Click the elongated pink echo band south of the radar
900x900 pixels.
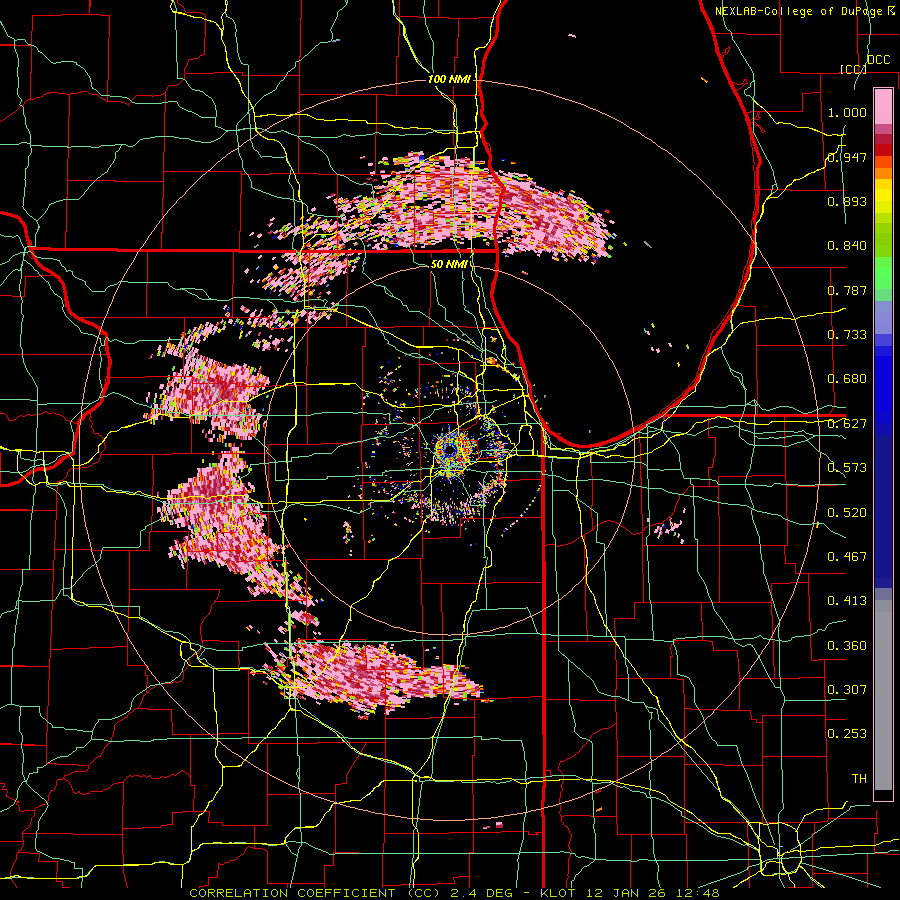pos(373,676)
